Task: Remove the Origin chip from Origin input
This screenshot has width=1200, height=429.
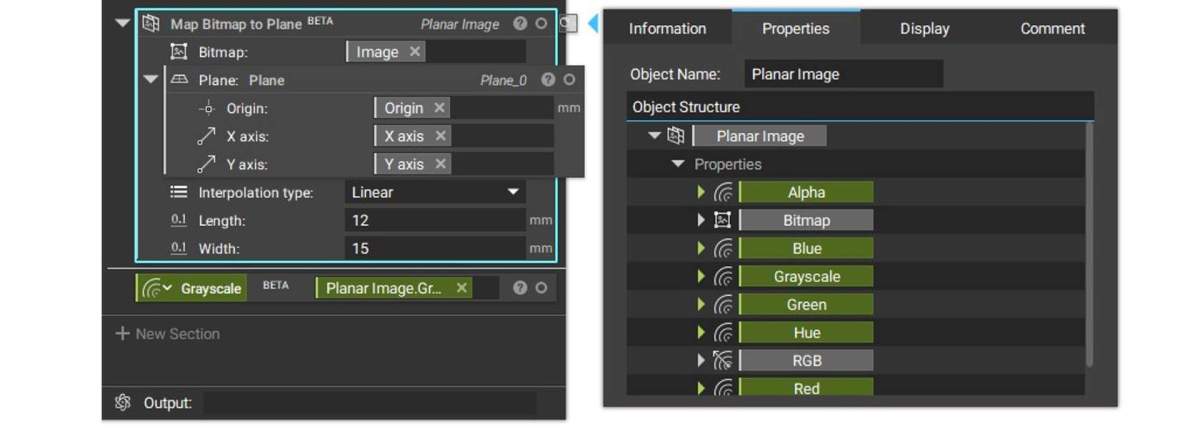Action: (439, 108)
